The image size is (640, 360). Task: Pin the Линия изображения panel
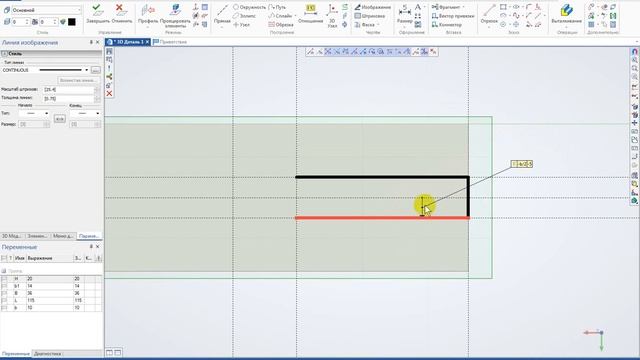pos(91,42)
